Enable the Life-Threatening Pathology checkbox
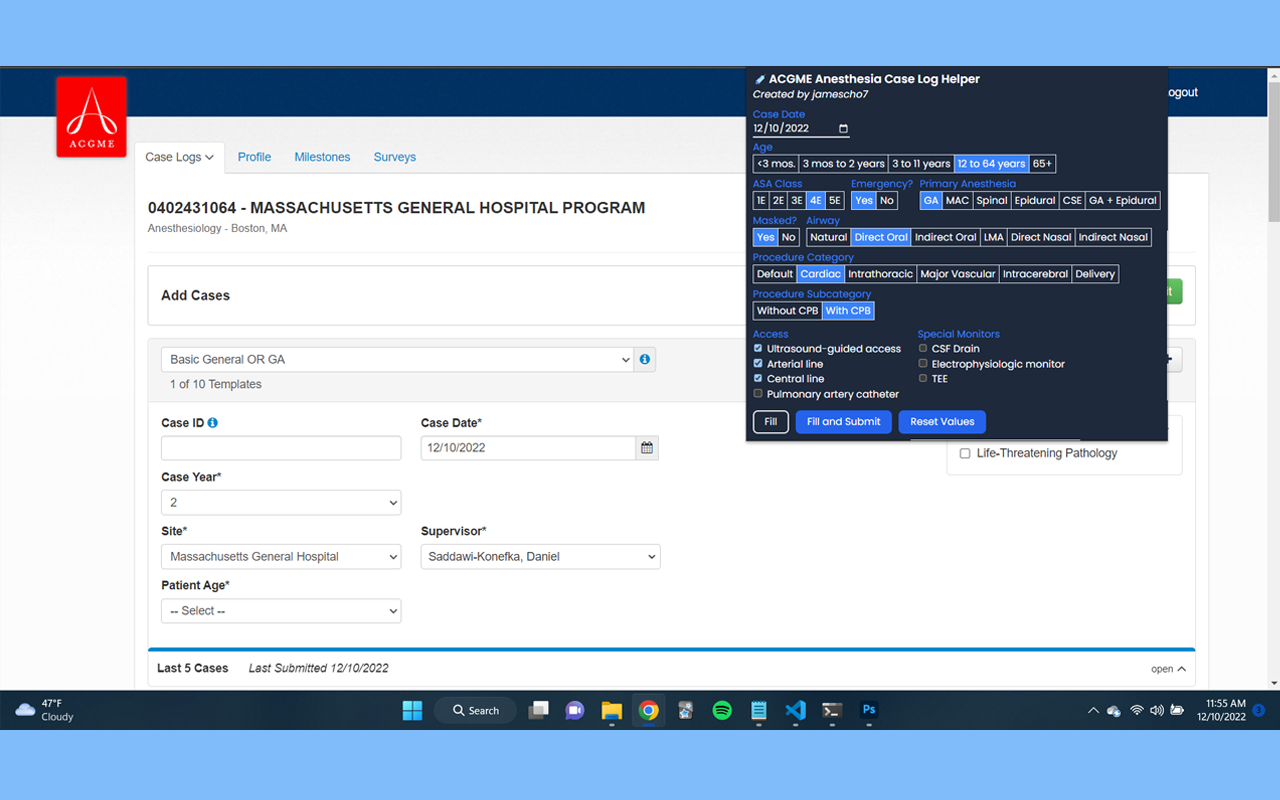This screenshot has height=800, width=1280. [x=965, y=453]
